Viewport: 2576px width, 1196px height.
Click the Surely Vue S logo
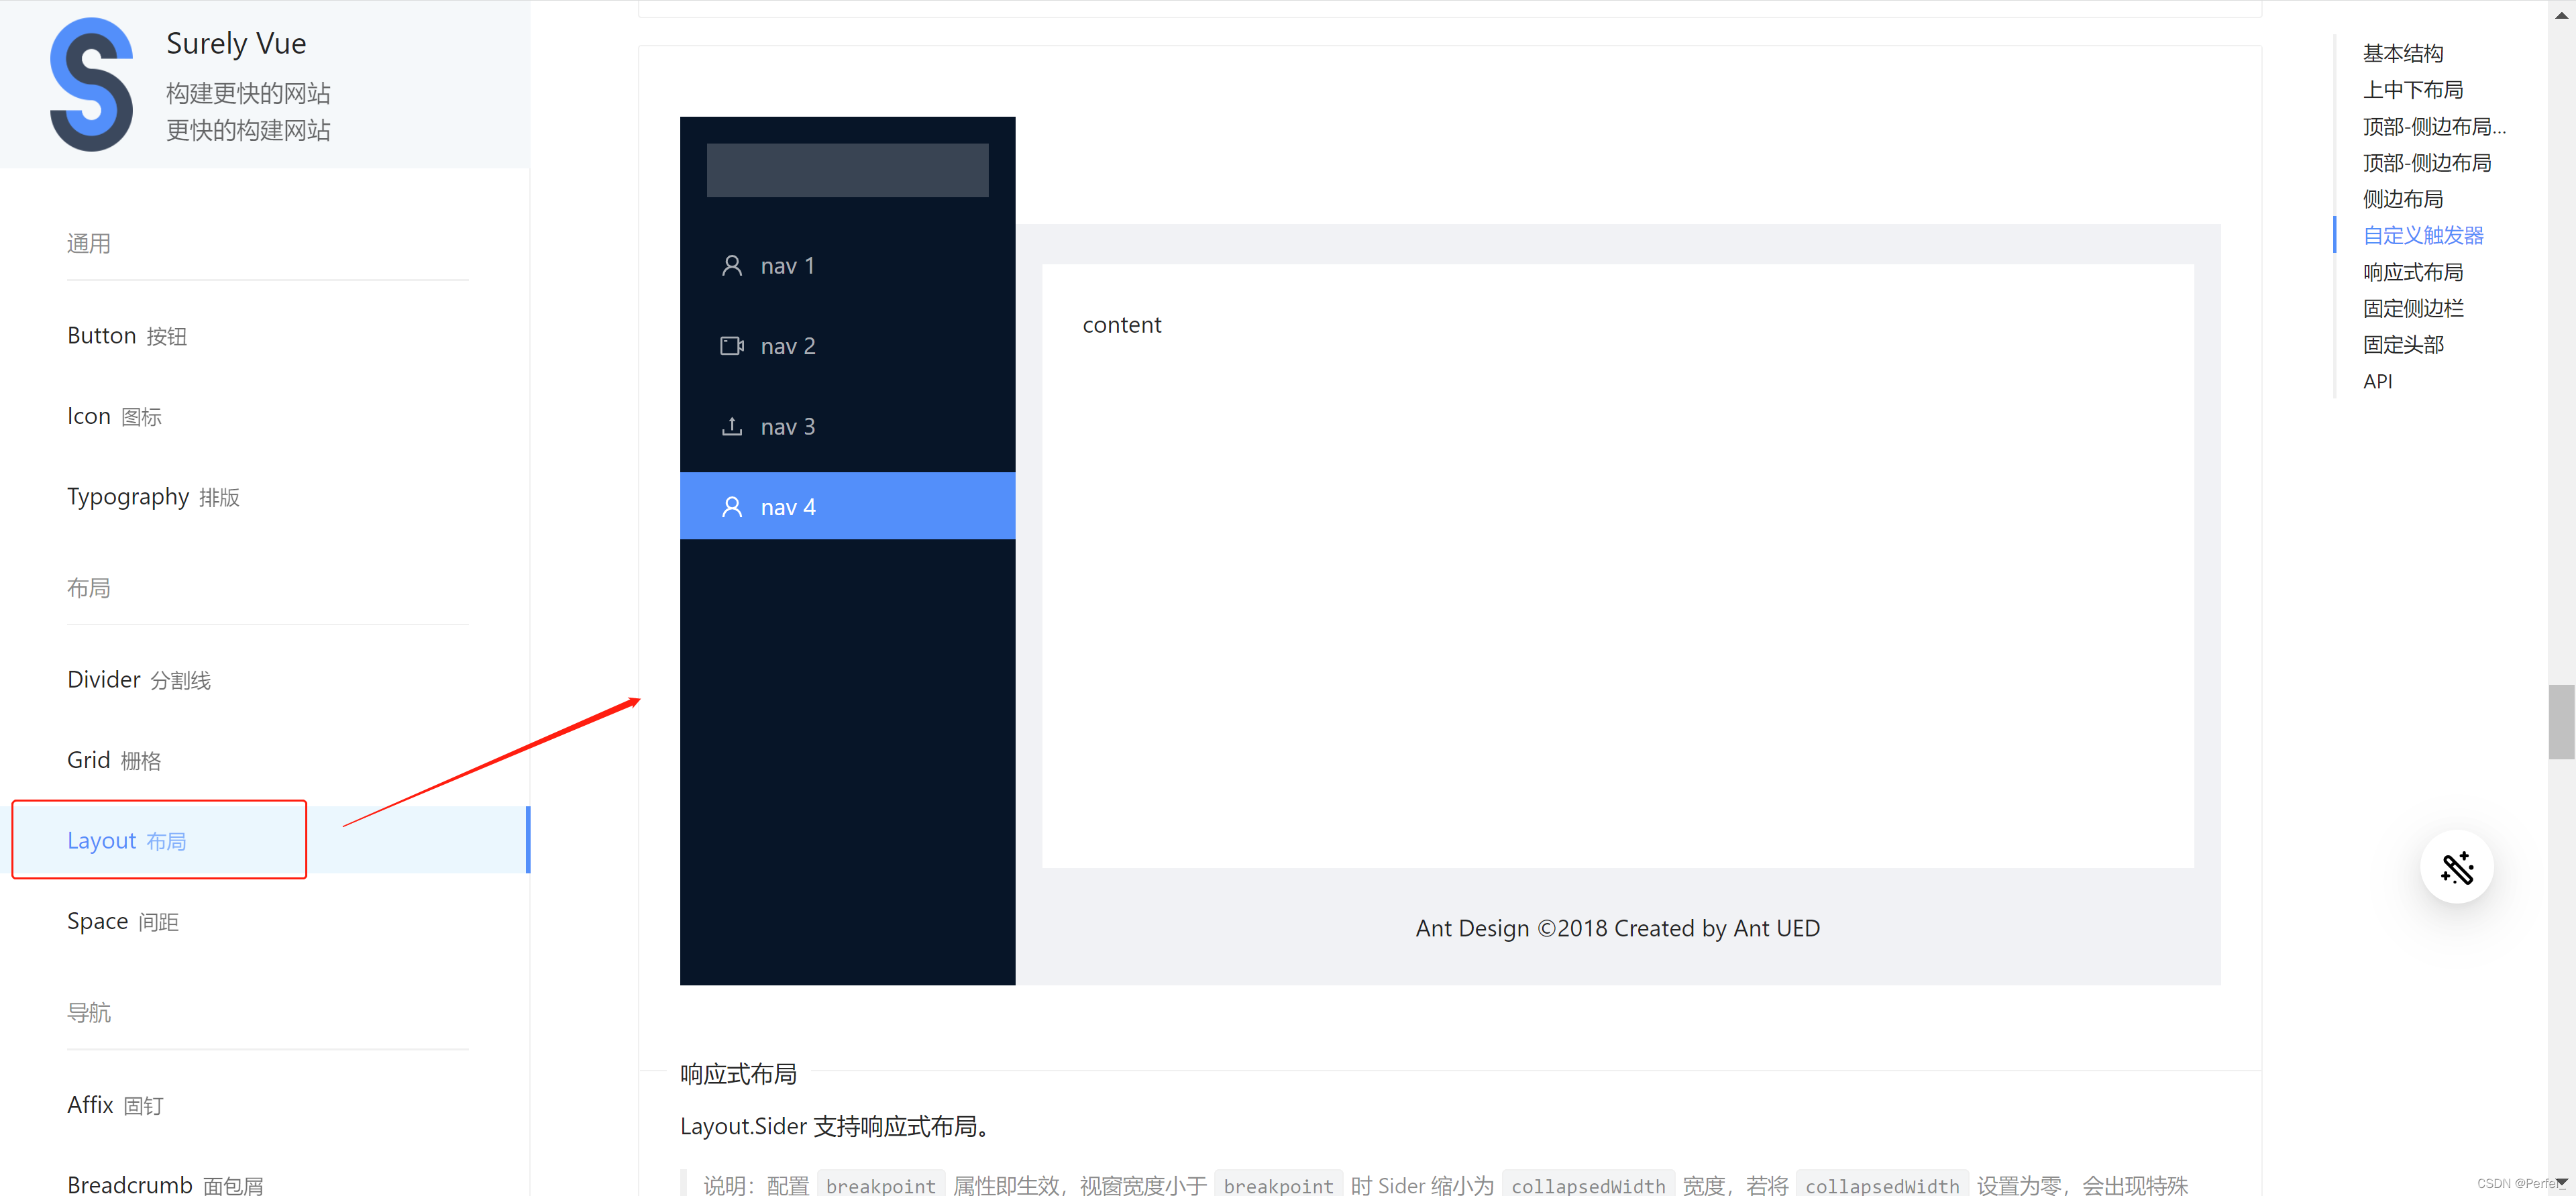click(x=91, y=84)
